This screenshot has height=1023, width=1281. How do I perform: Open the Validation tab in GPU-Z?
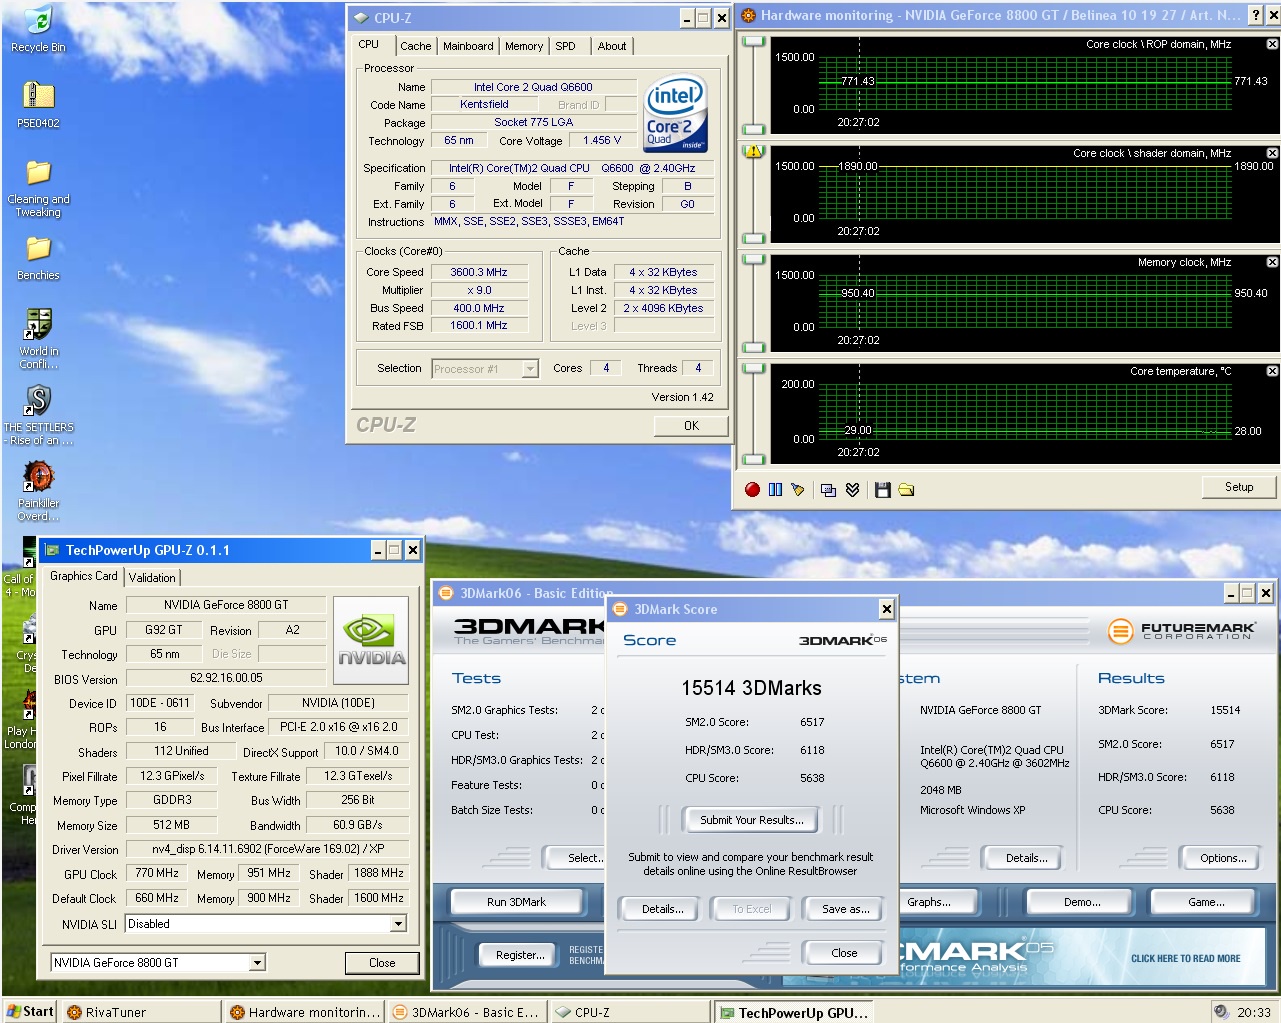pyautogui.click(x=152, y=577)
